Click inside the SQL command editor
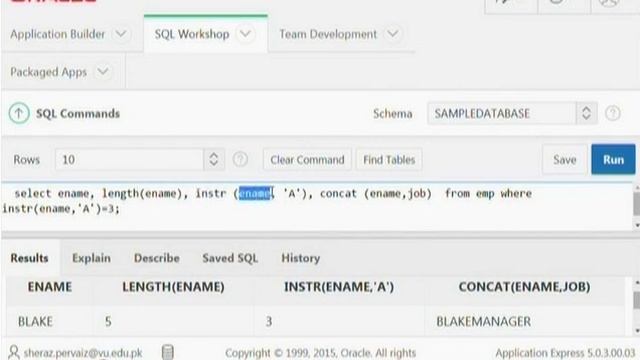Image resolution: width=640 pixels, height=360 pixels. [316, 207]
